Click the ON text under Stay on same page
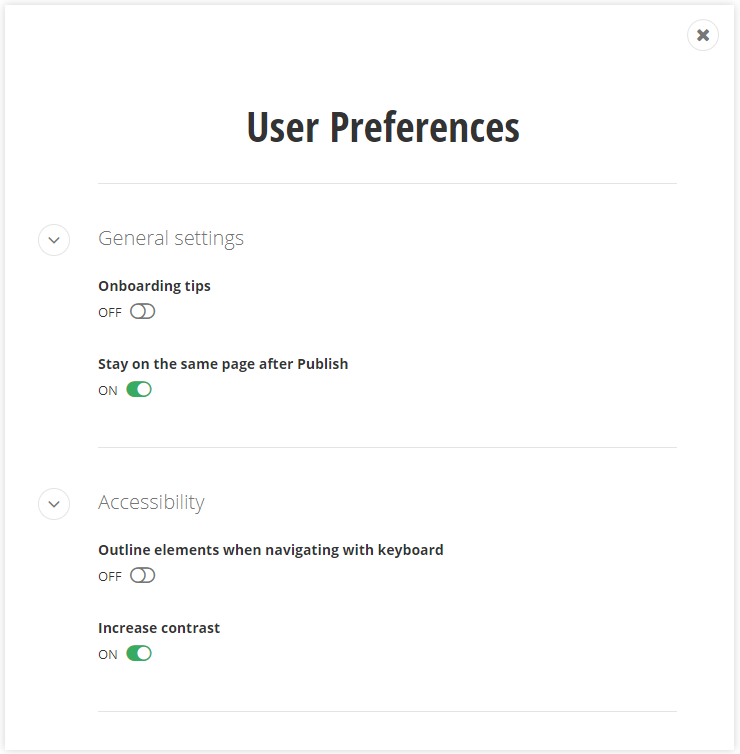The image size is (740, 754). pyautogui.click(x=108, y=391)
